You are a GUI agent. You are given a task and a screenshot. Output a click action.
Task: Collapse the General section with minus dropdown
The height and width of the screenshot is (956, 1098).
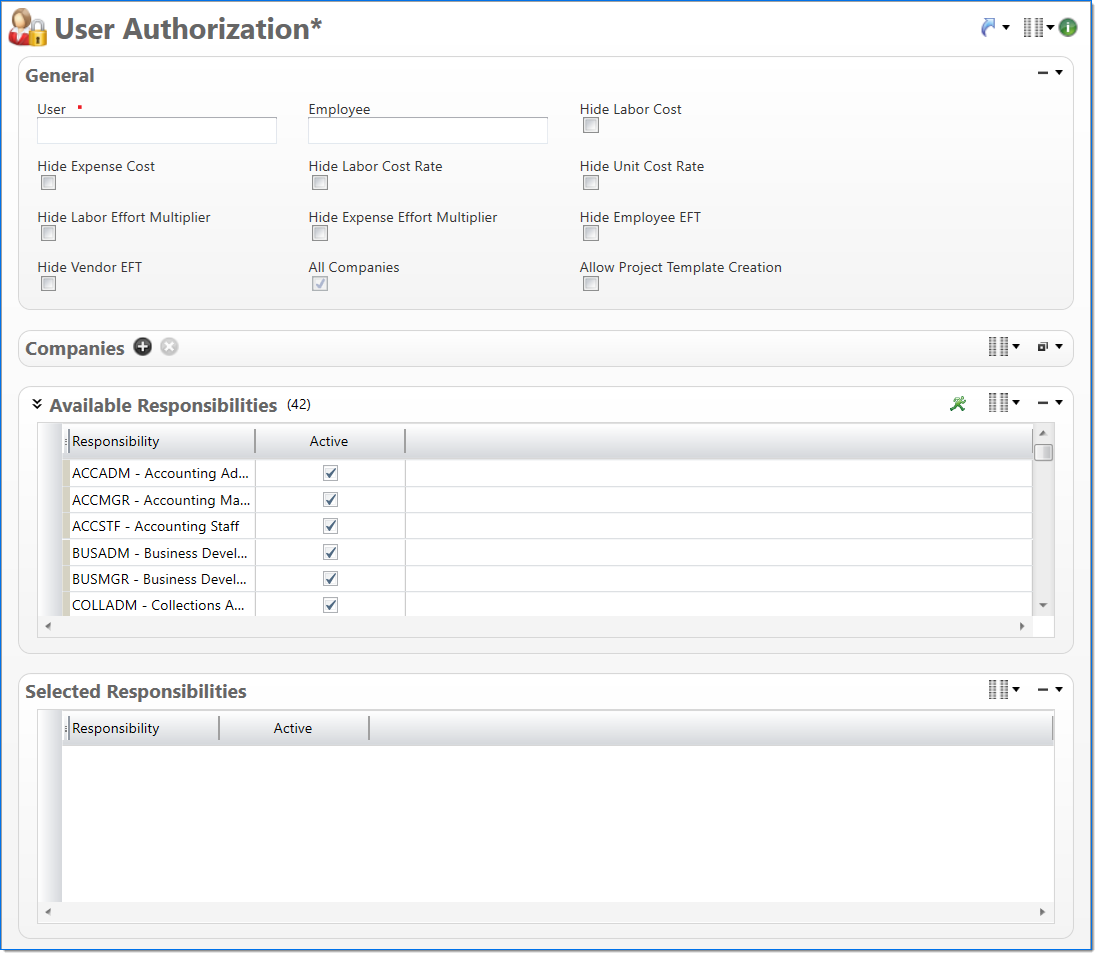(x=1049, y=73)
